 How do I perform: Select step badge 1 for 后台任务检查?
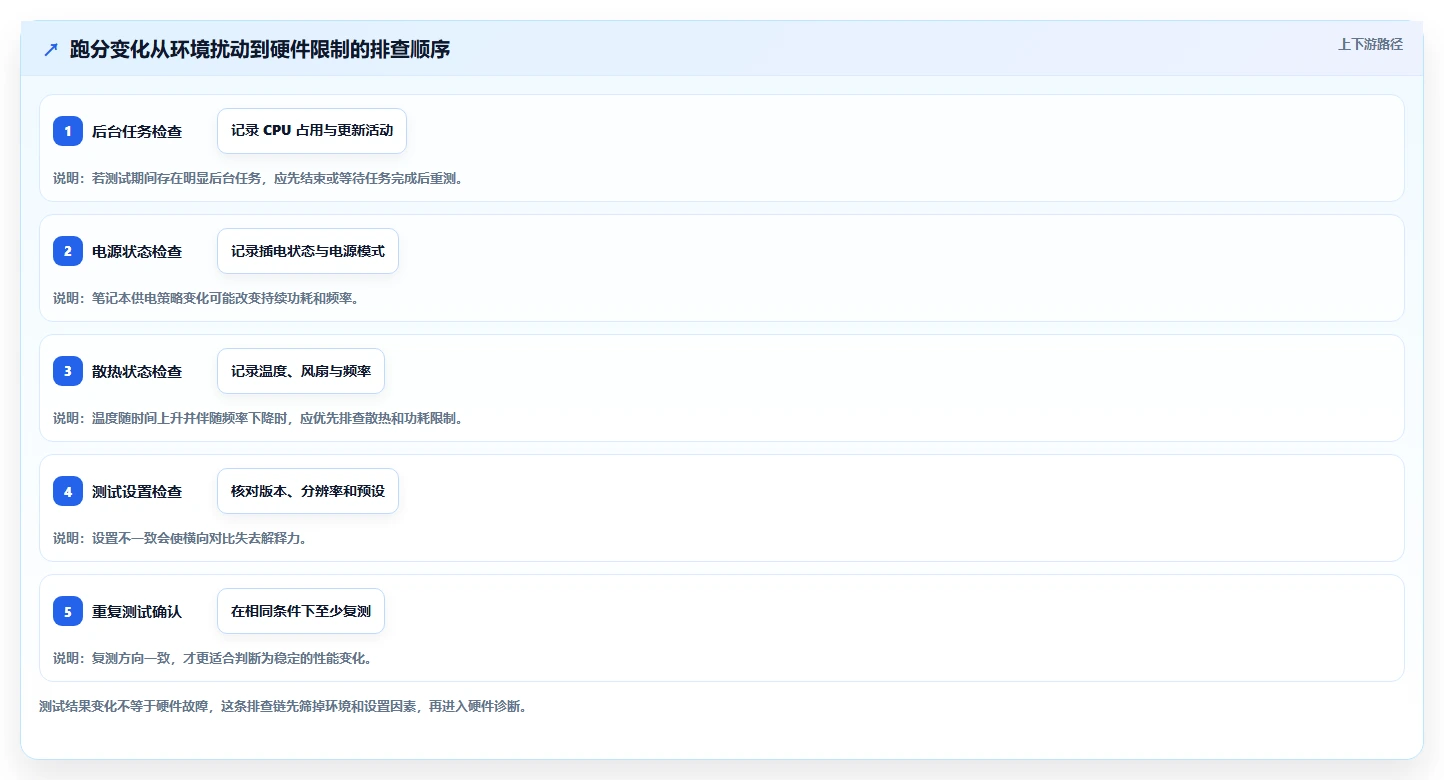pos(68,131)
